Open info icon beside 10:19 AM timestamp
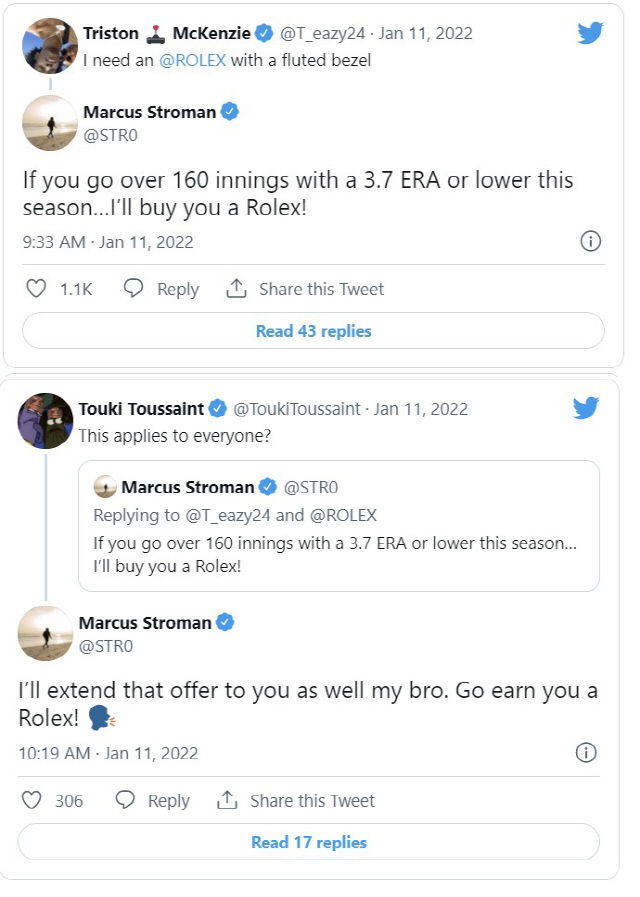The height and width of the screenshot is (897, 640). 586,753
